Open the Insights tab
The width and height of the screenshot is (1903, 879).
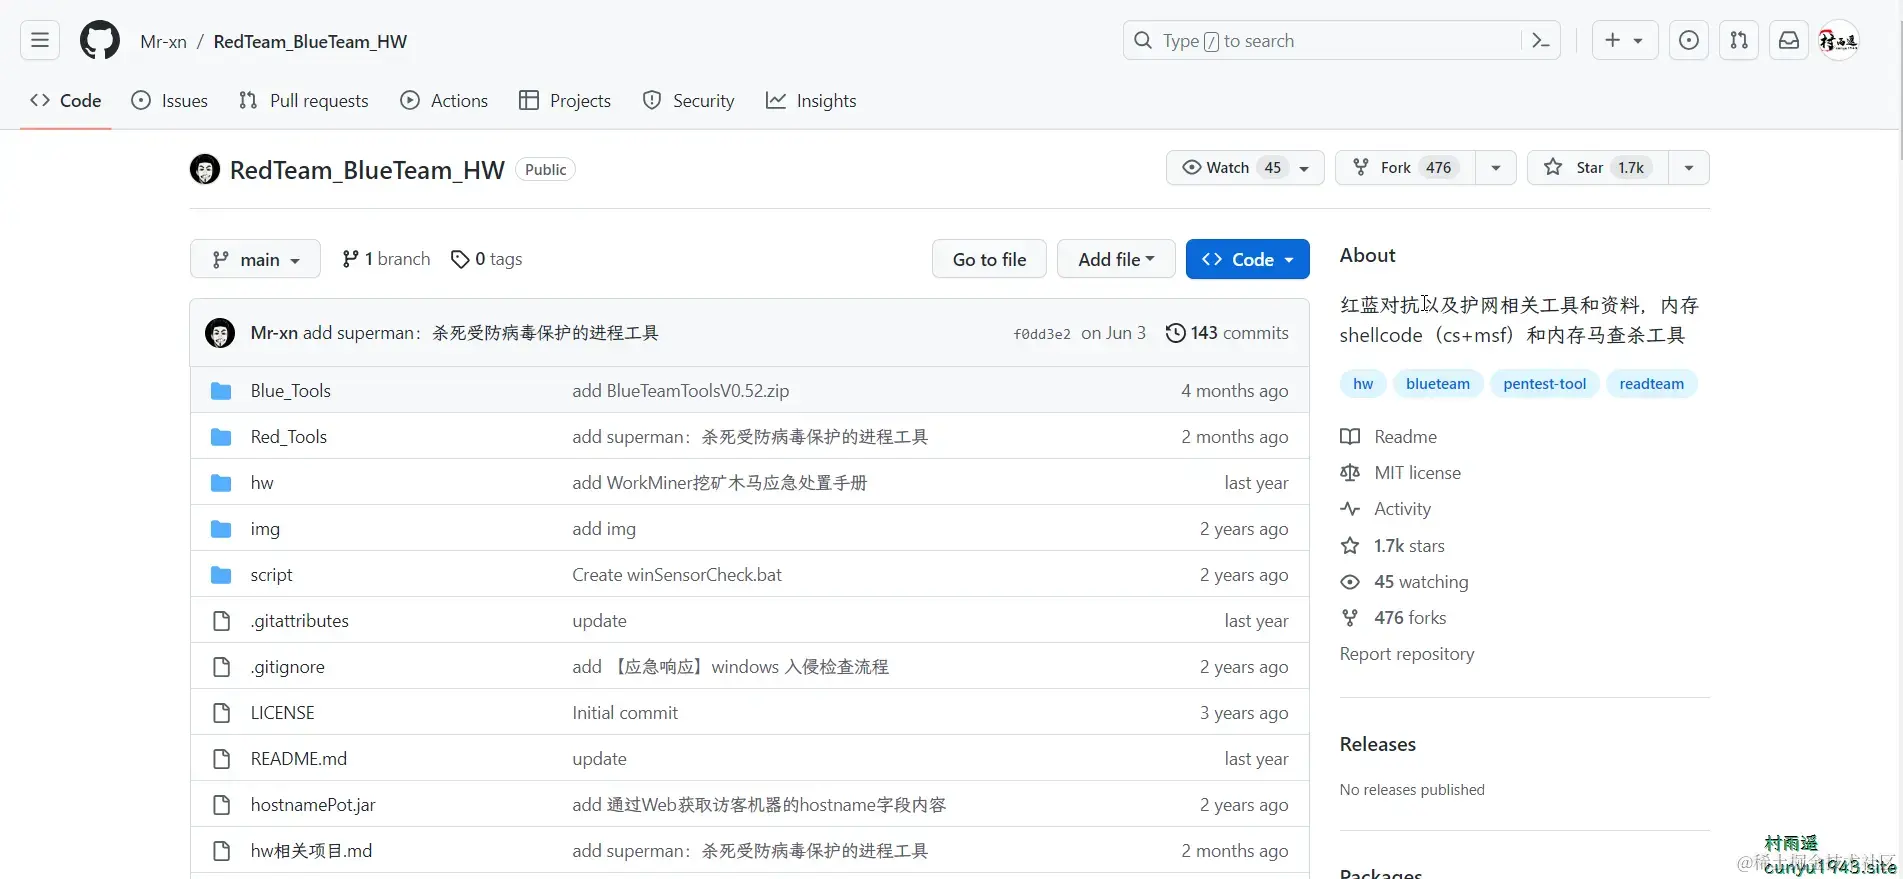coord(811,101)
